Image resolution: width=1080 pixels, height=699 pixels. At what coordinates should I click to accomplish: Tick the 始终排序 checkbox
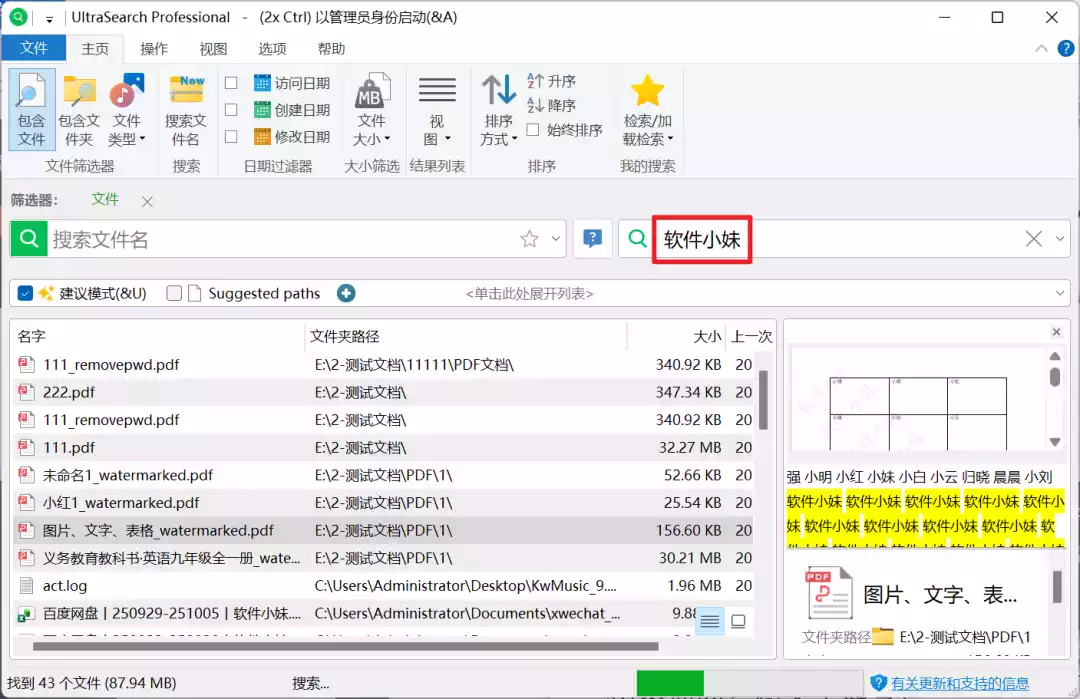tap(533, 130)
